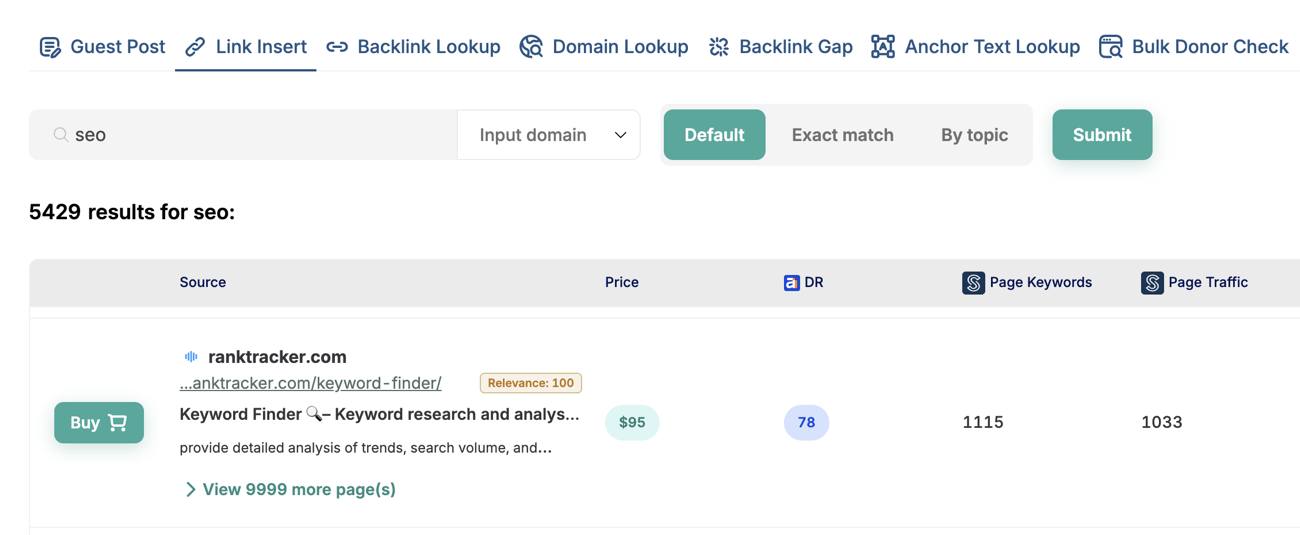Click the search magnifier icon in the search field
Viewport: 1300px width, 535px height.
(x=61, y=135)
